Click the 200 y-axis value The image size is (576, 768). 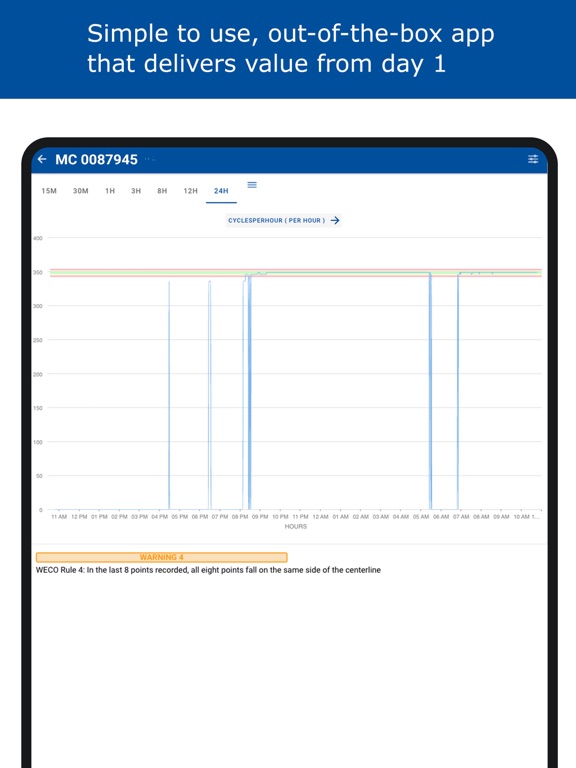click(x=38, y=374)
